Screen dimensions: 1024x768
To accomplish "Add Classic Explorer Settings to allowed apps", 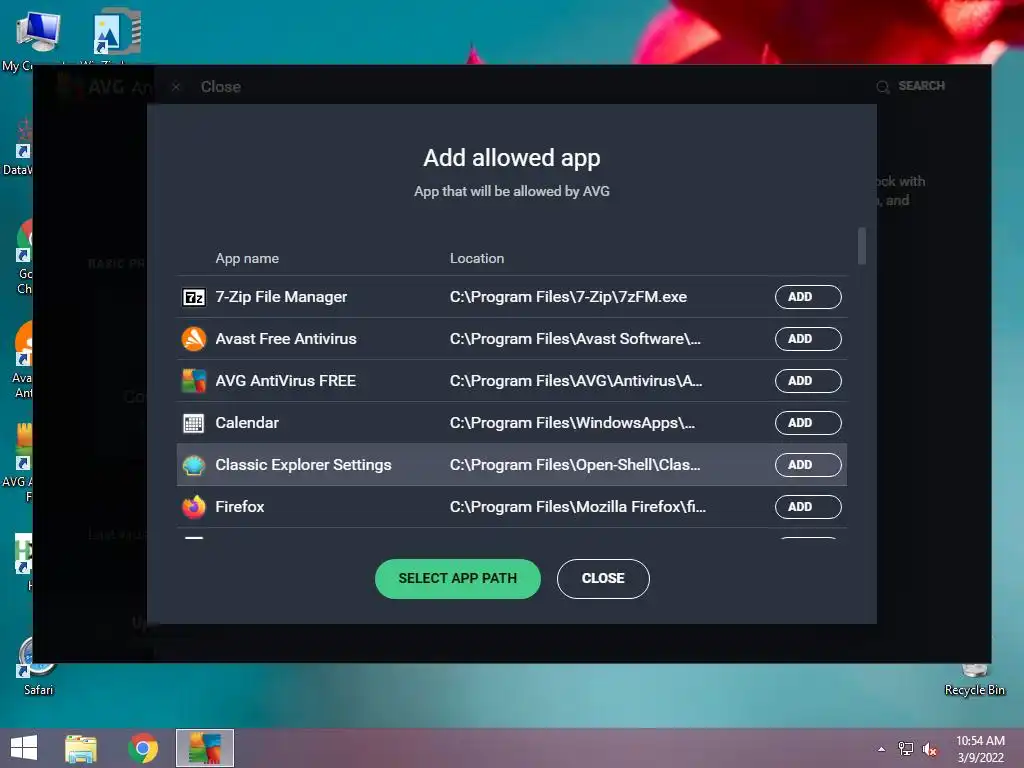I will [x=808, y=465].
